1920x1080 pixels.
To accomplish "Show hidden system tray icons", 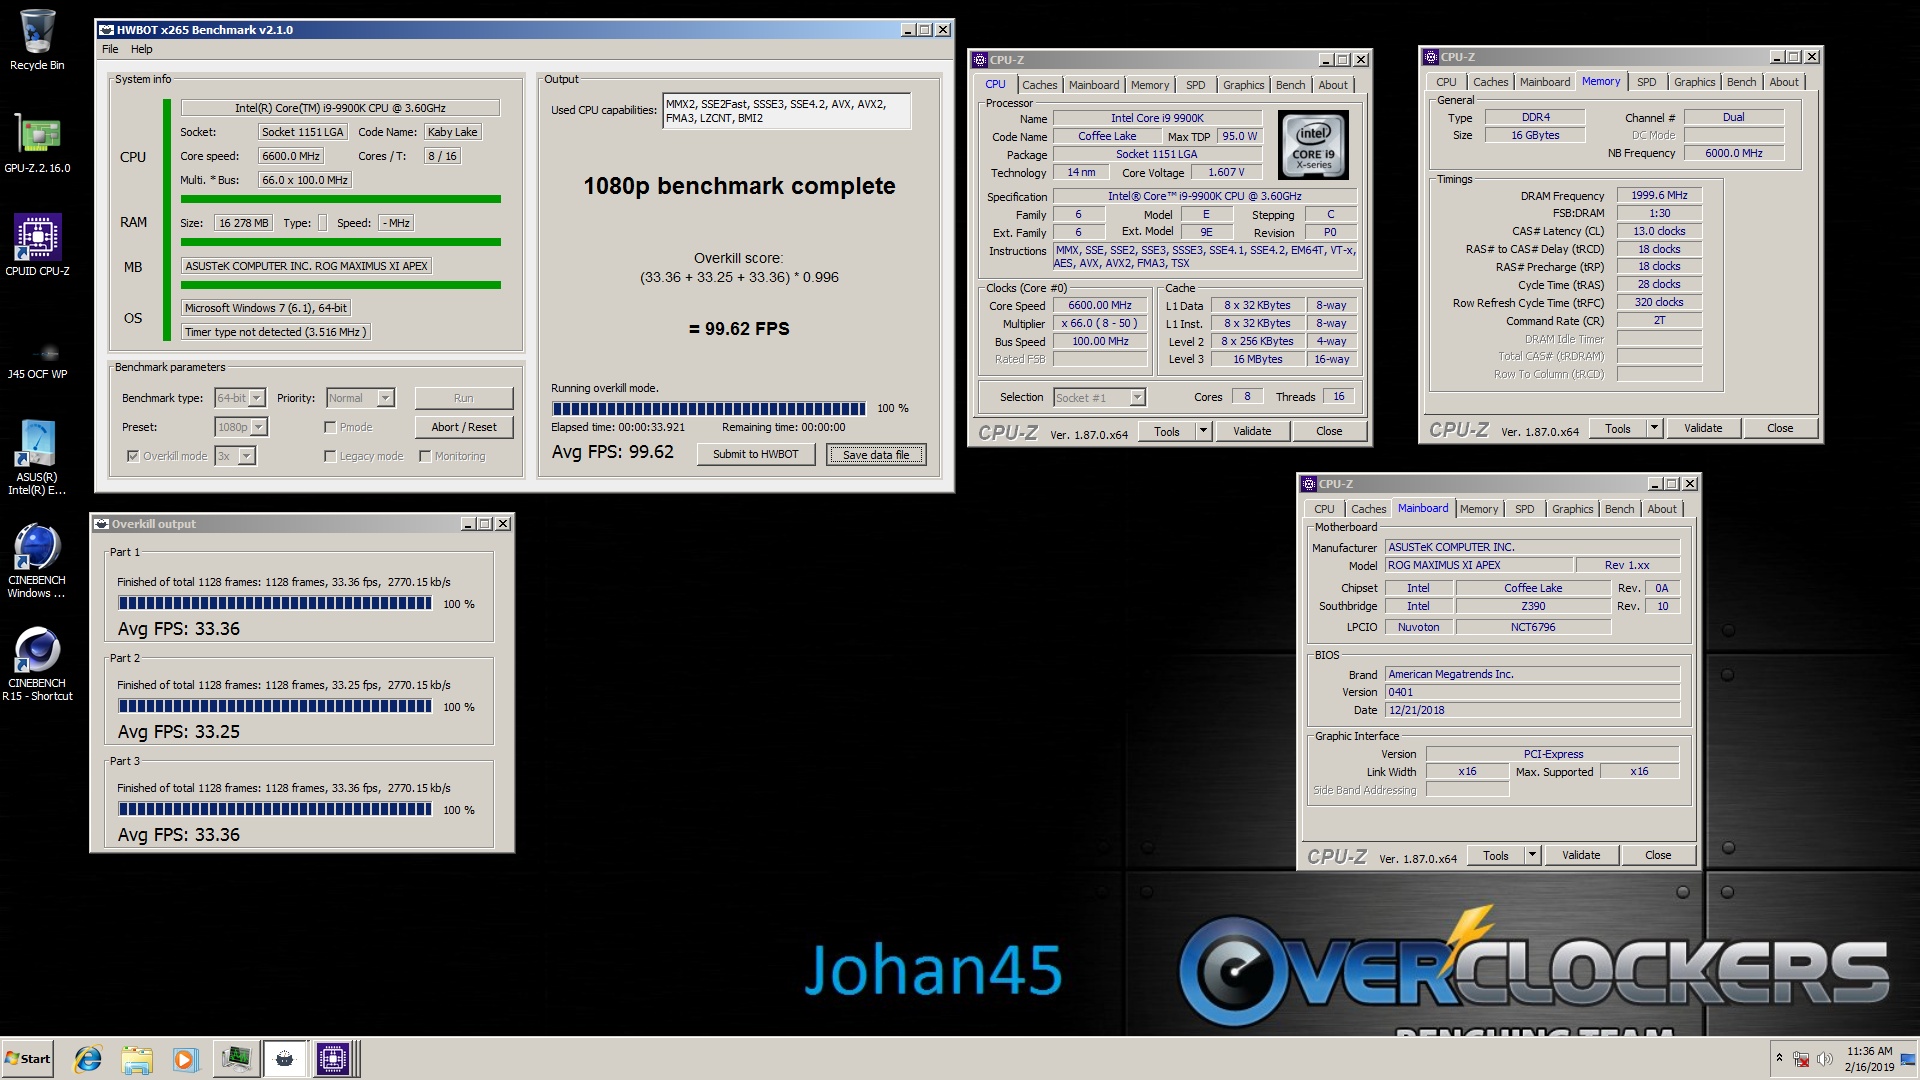I will coord(1779,1058).
